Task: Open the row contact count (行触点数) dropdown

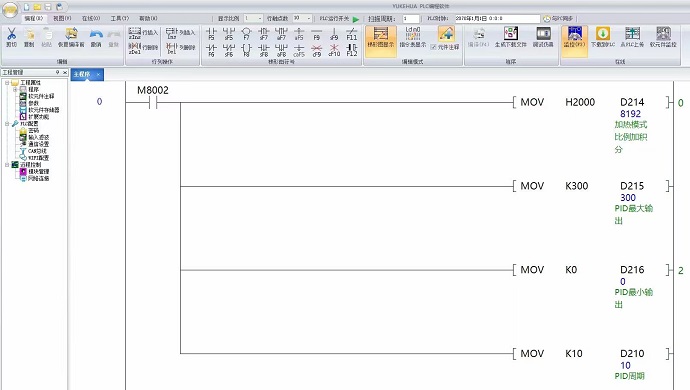Action: (x=302, y=18)
